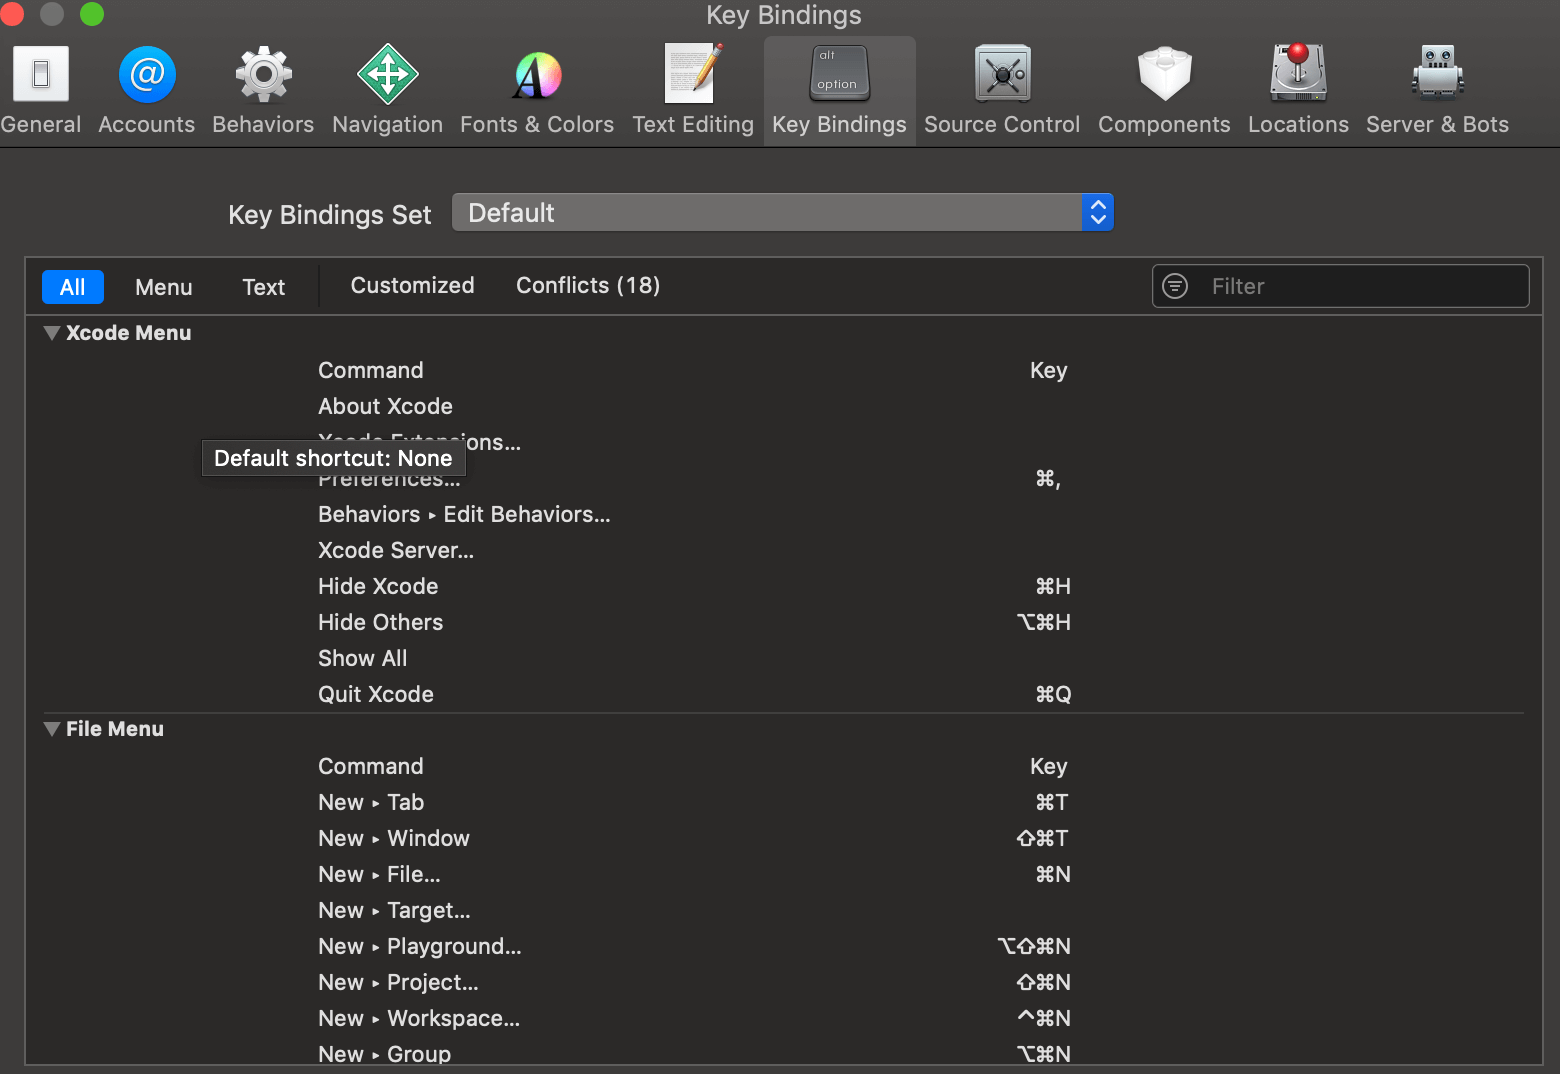Open the Accounts preferences icon
The image size is (1560, 1074).
click(x=147, y=75)
